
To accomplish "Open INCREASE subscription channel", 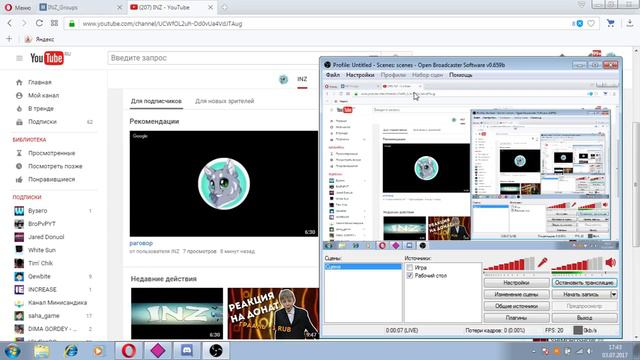I will tap(42, 289).
